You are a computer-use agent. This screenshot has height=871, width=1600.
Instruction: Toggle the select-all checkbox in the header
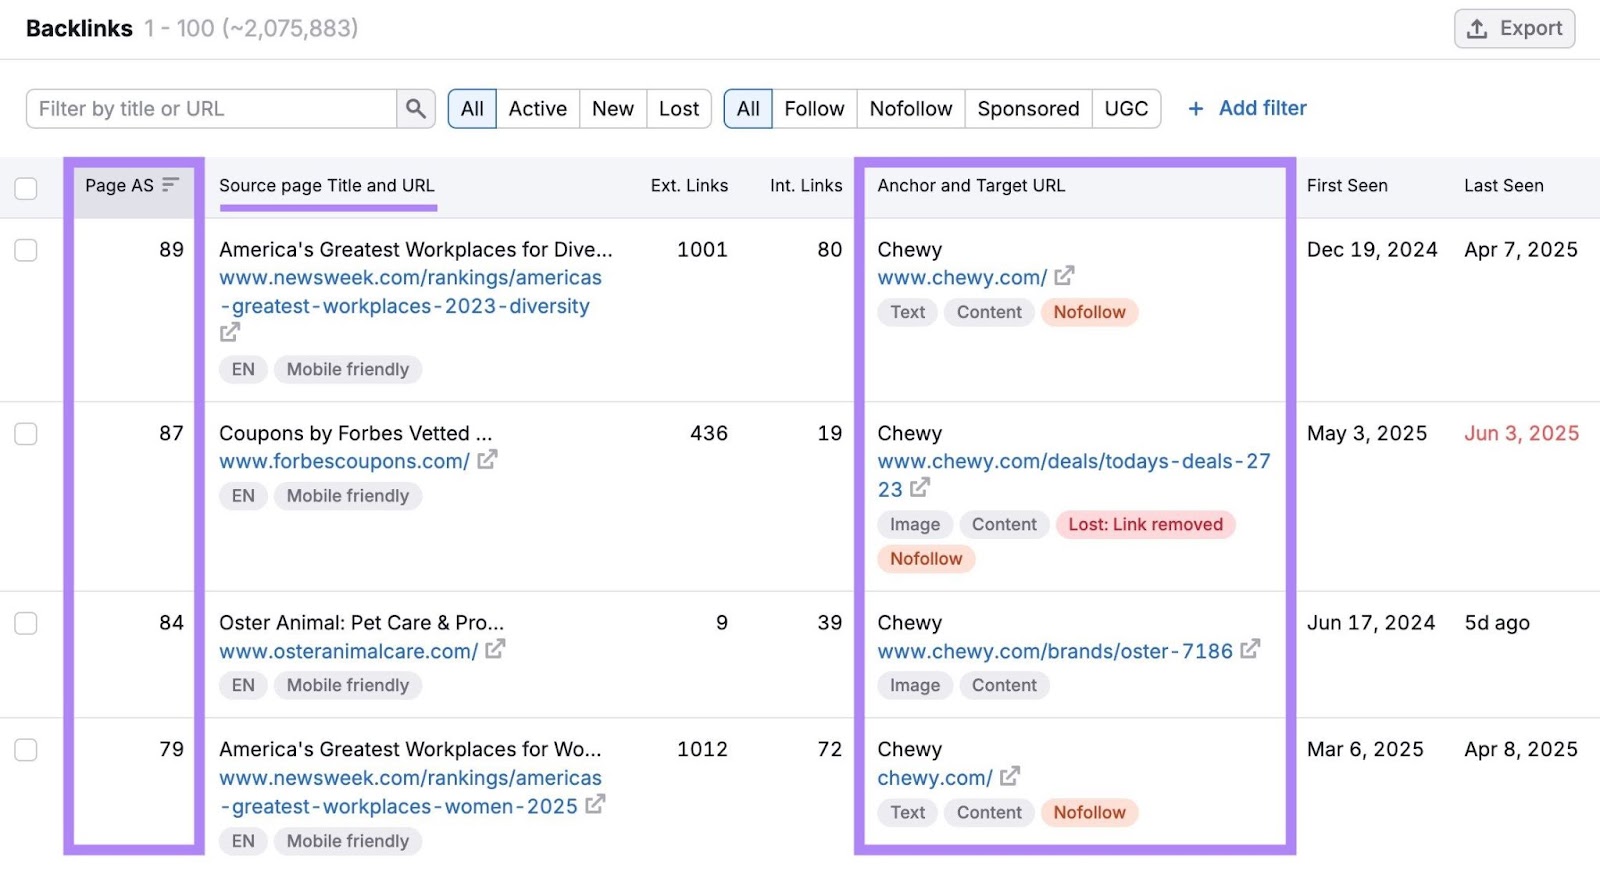(26, 188)
